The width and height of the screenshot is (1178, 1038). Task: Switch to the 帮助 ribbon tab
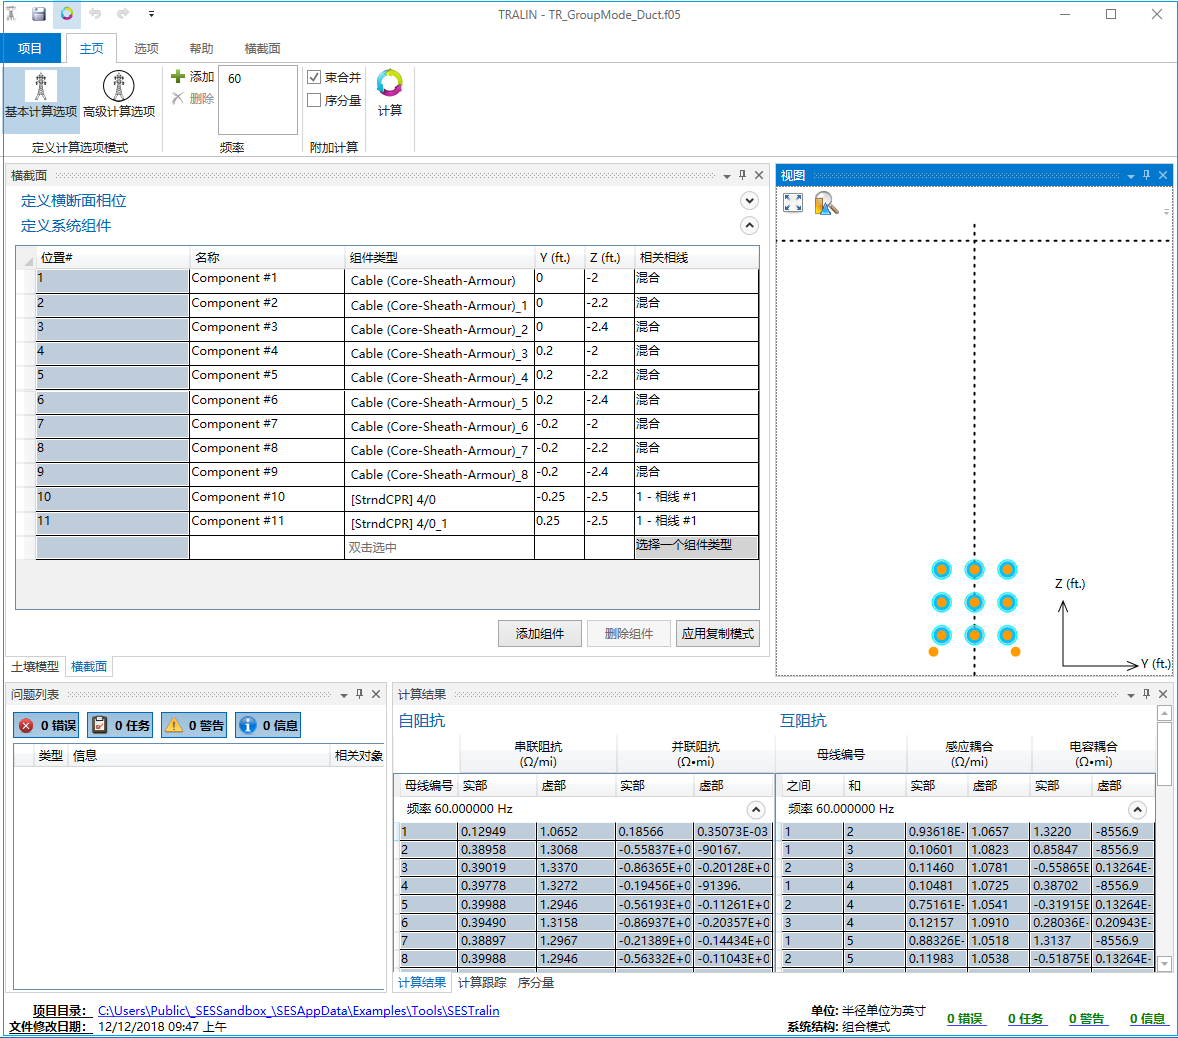click(201, 48)
